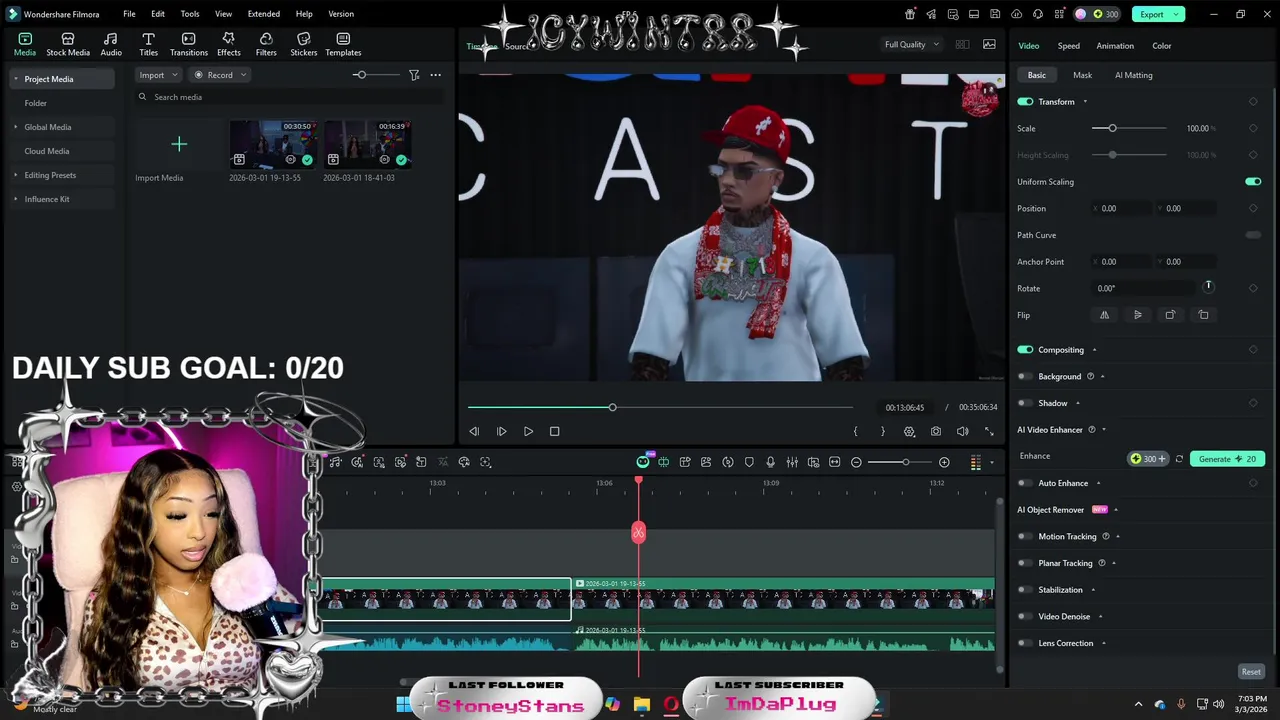Viewport: 1280px width, 720px height.
Task: Zoom in the timeline with plus
Action: pyautogui.click(x=944, y=462)
